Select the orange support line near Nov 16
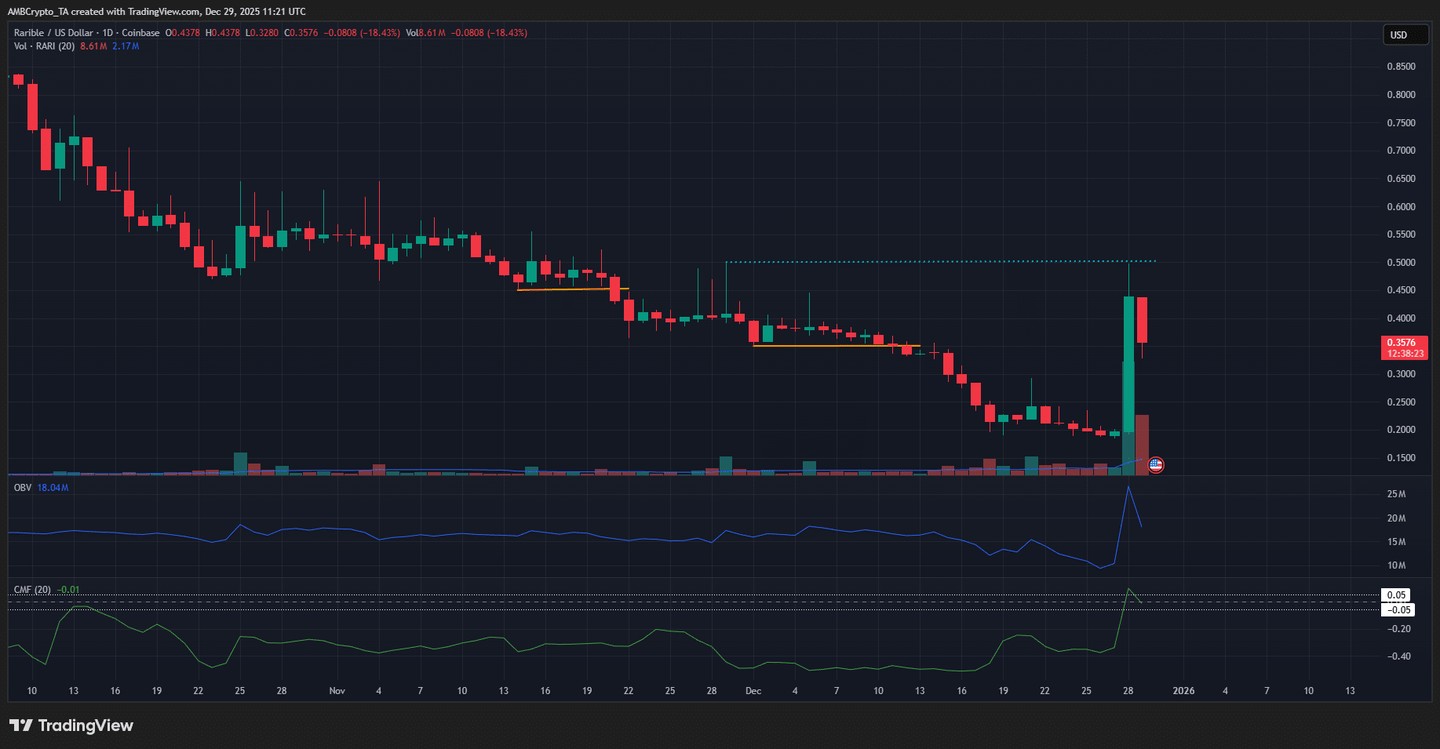This screenshot has height=749, width=1440. point(572,289)
